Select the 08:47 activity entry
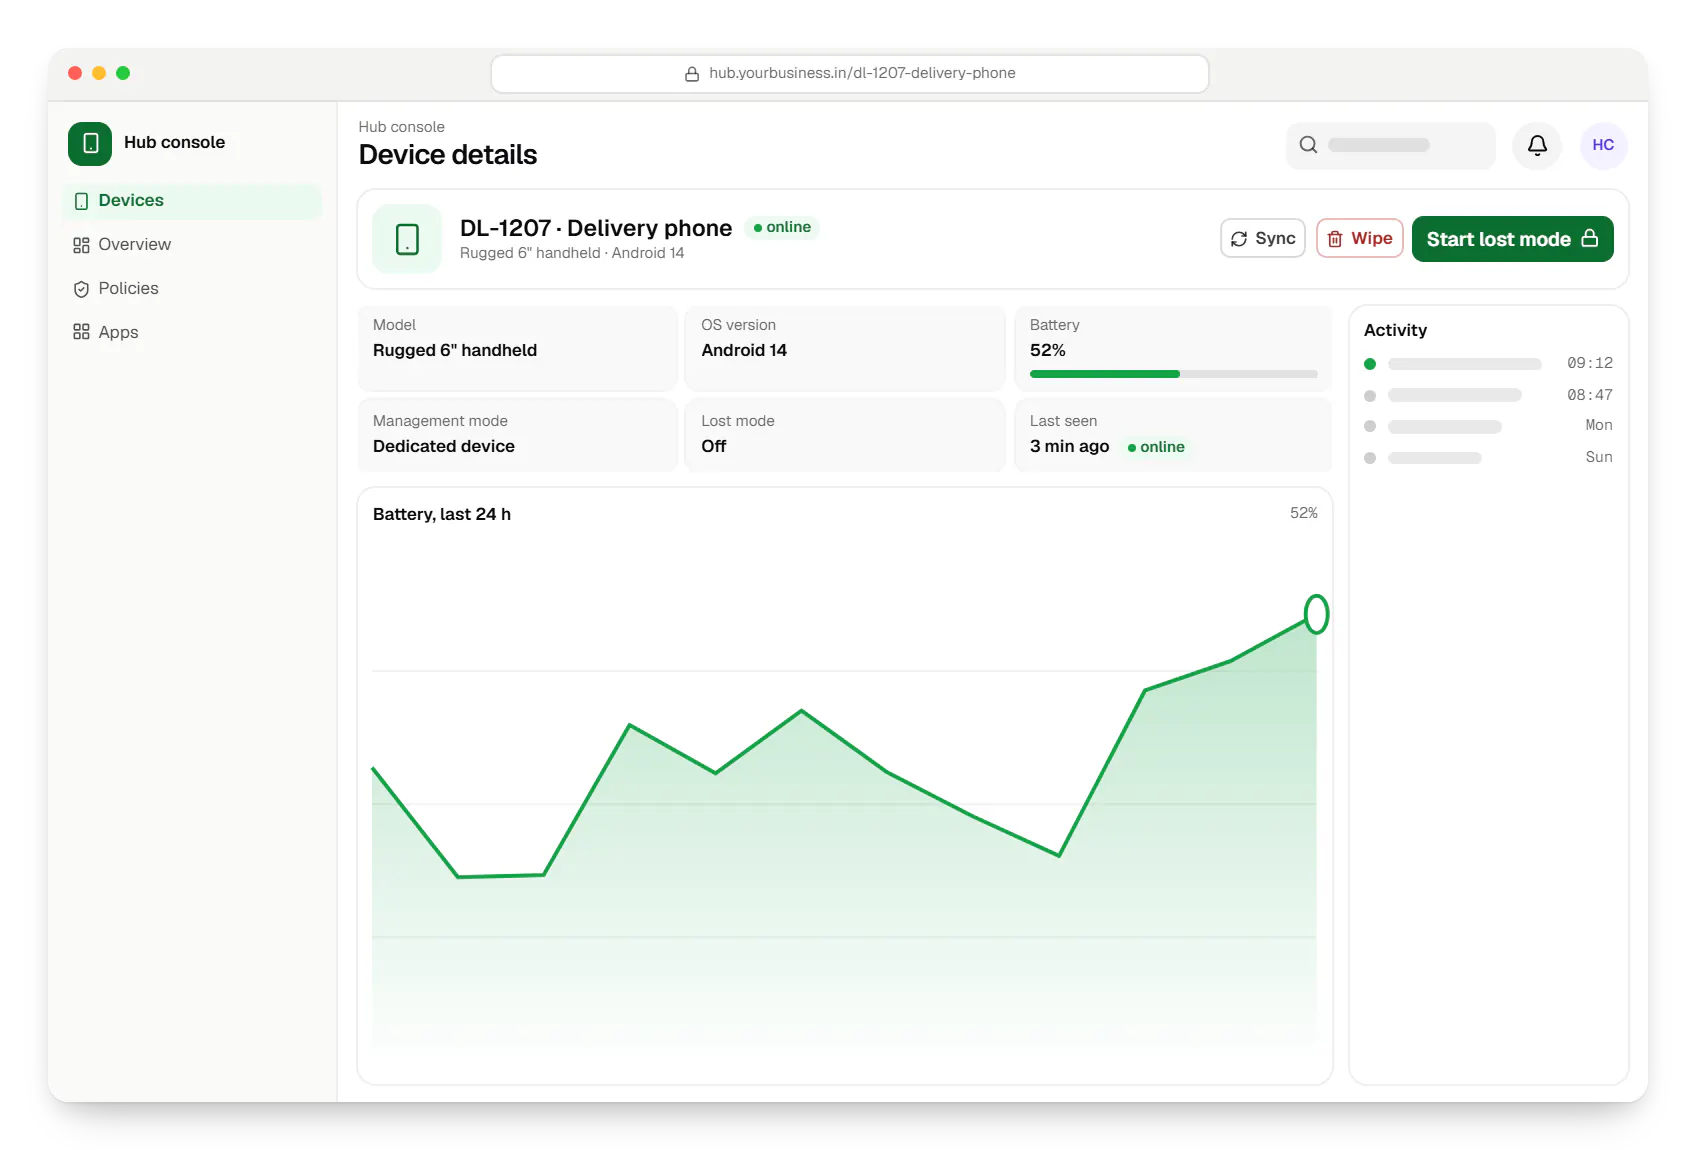This screenshot has height=1150, width=1696. tap(1488, 395)
